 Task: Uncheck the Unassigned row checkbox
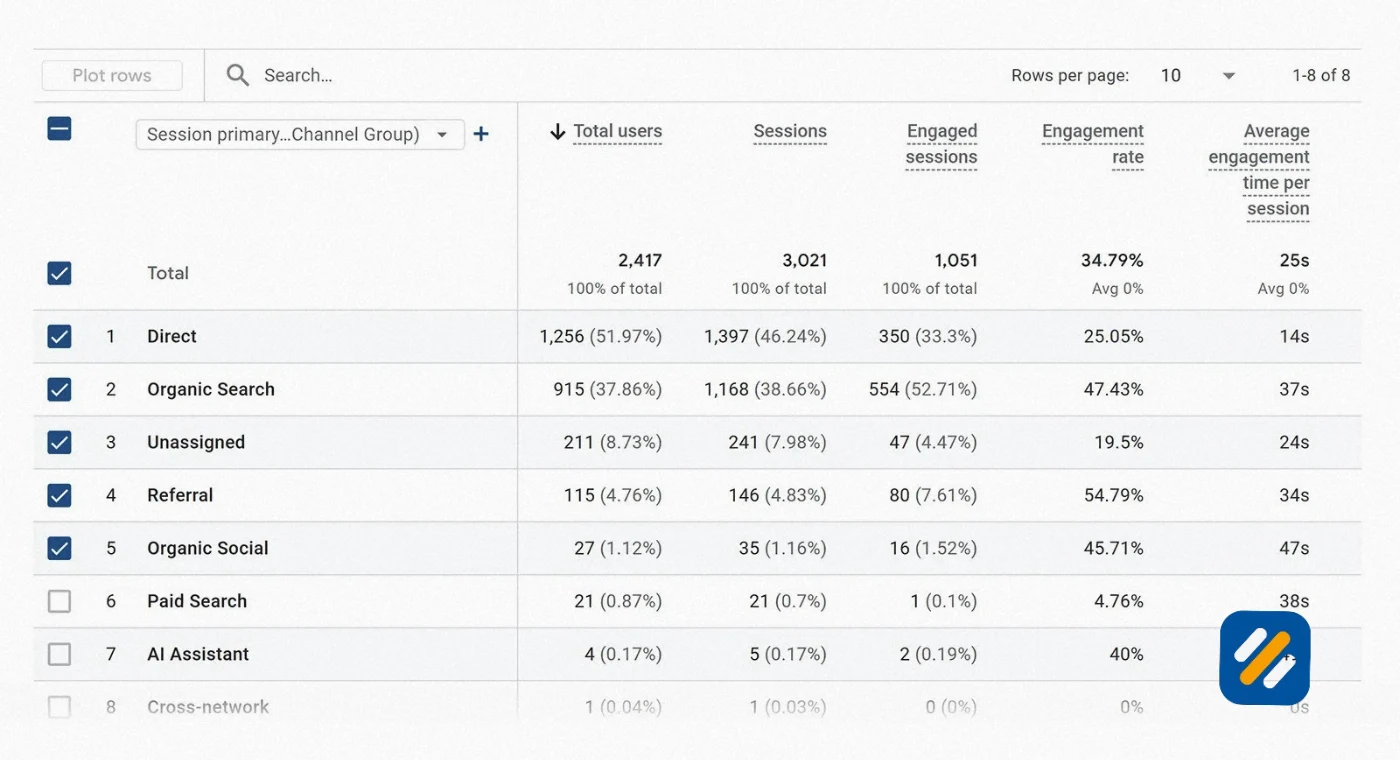coord(60,442)
